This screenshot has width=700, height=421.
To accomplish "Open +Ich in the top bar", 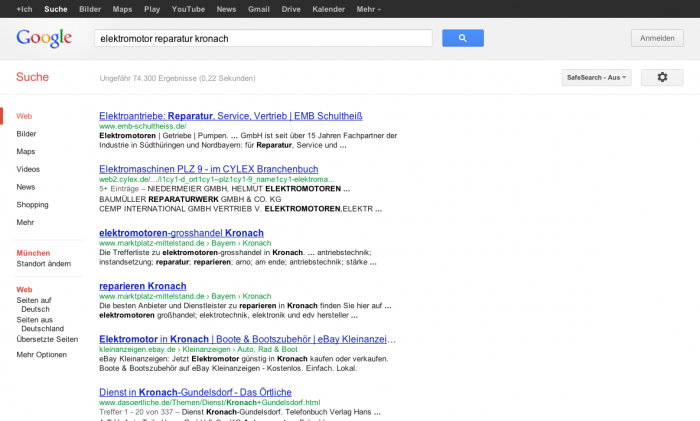I will [x=24, y=9].
